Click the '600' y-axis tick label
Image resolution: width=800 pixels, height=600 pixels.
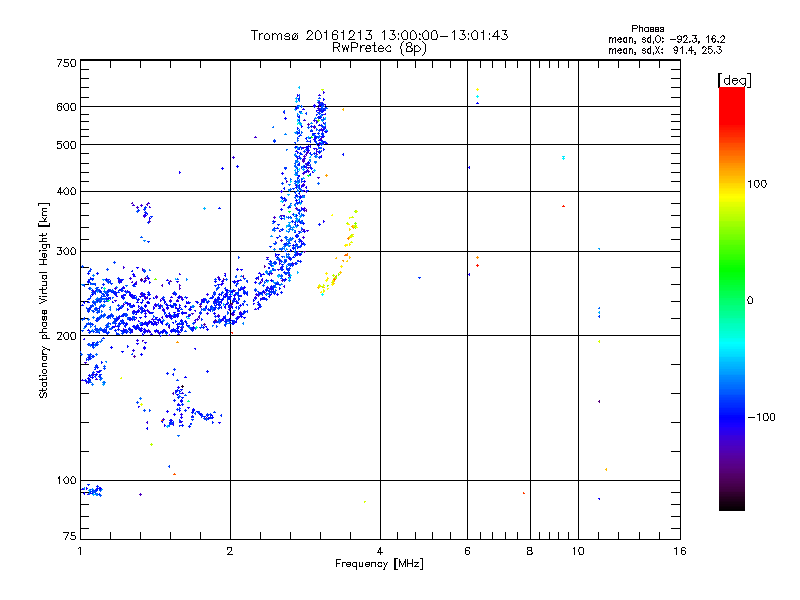[x=66, y=107]
